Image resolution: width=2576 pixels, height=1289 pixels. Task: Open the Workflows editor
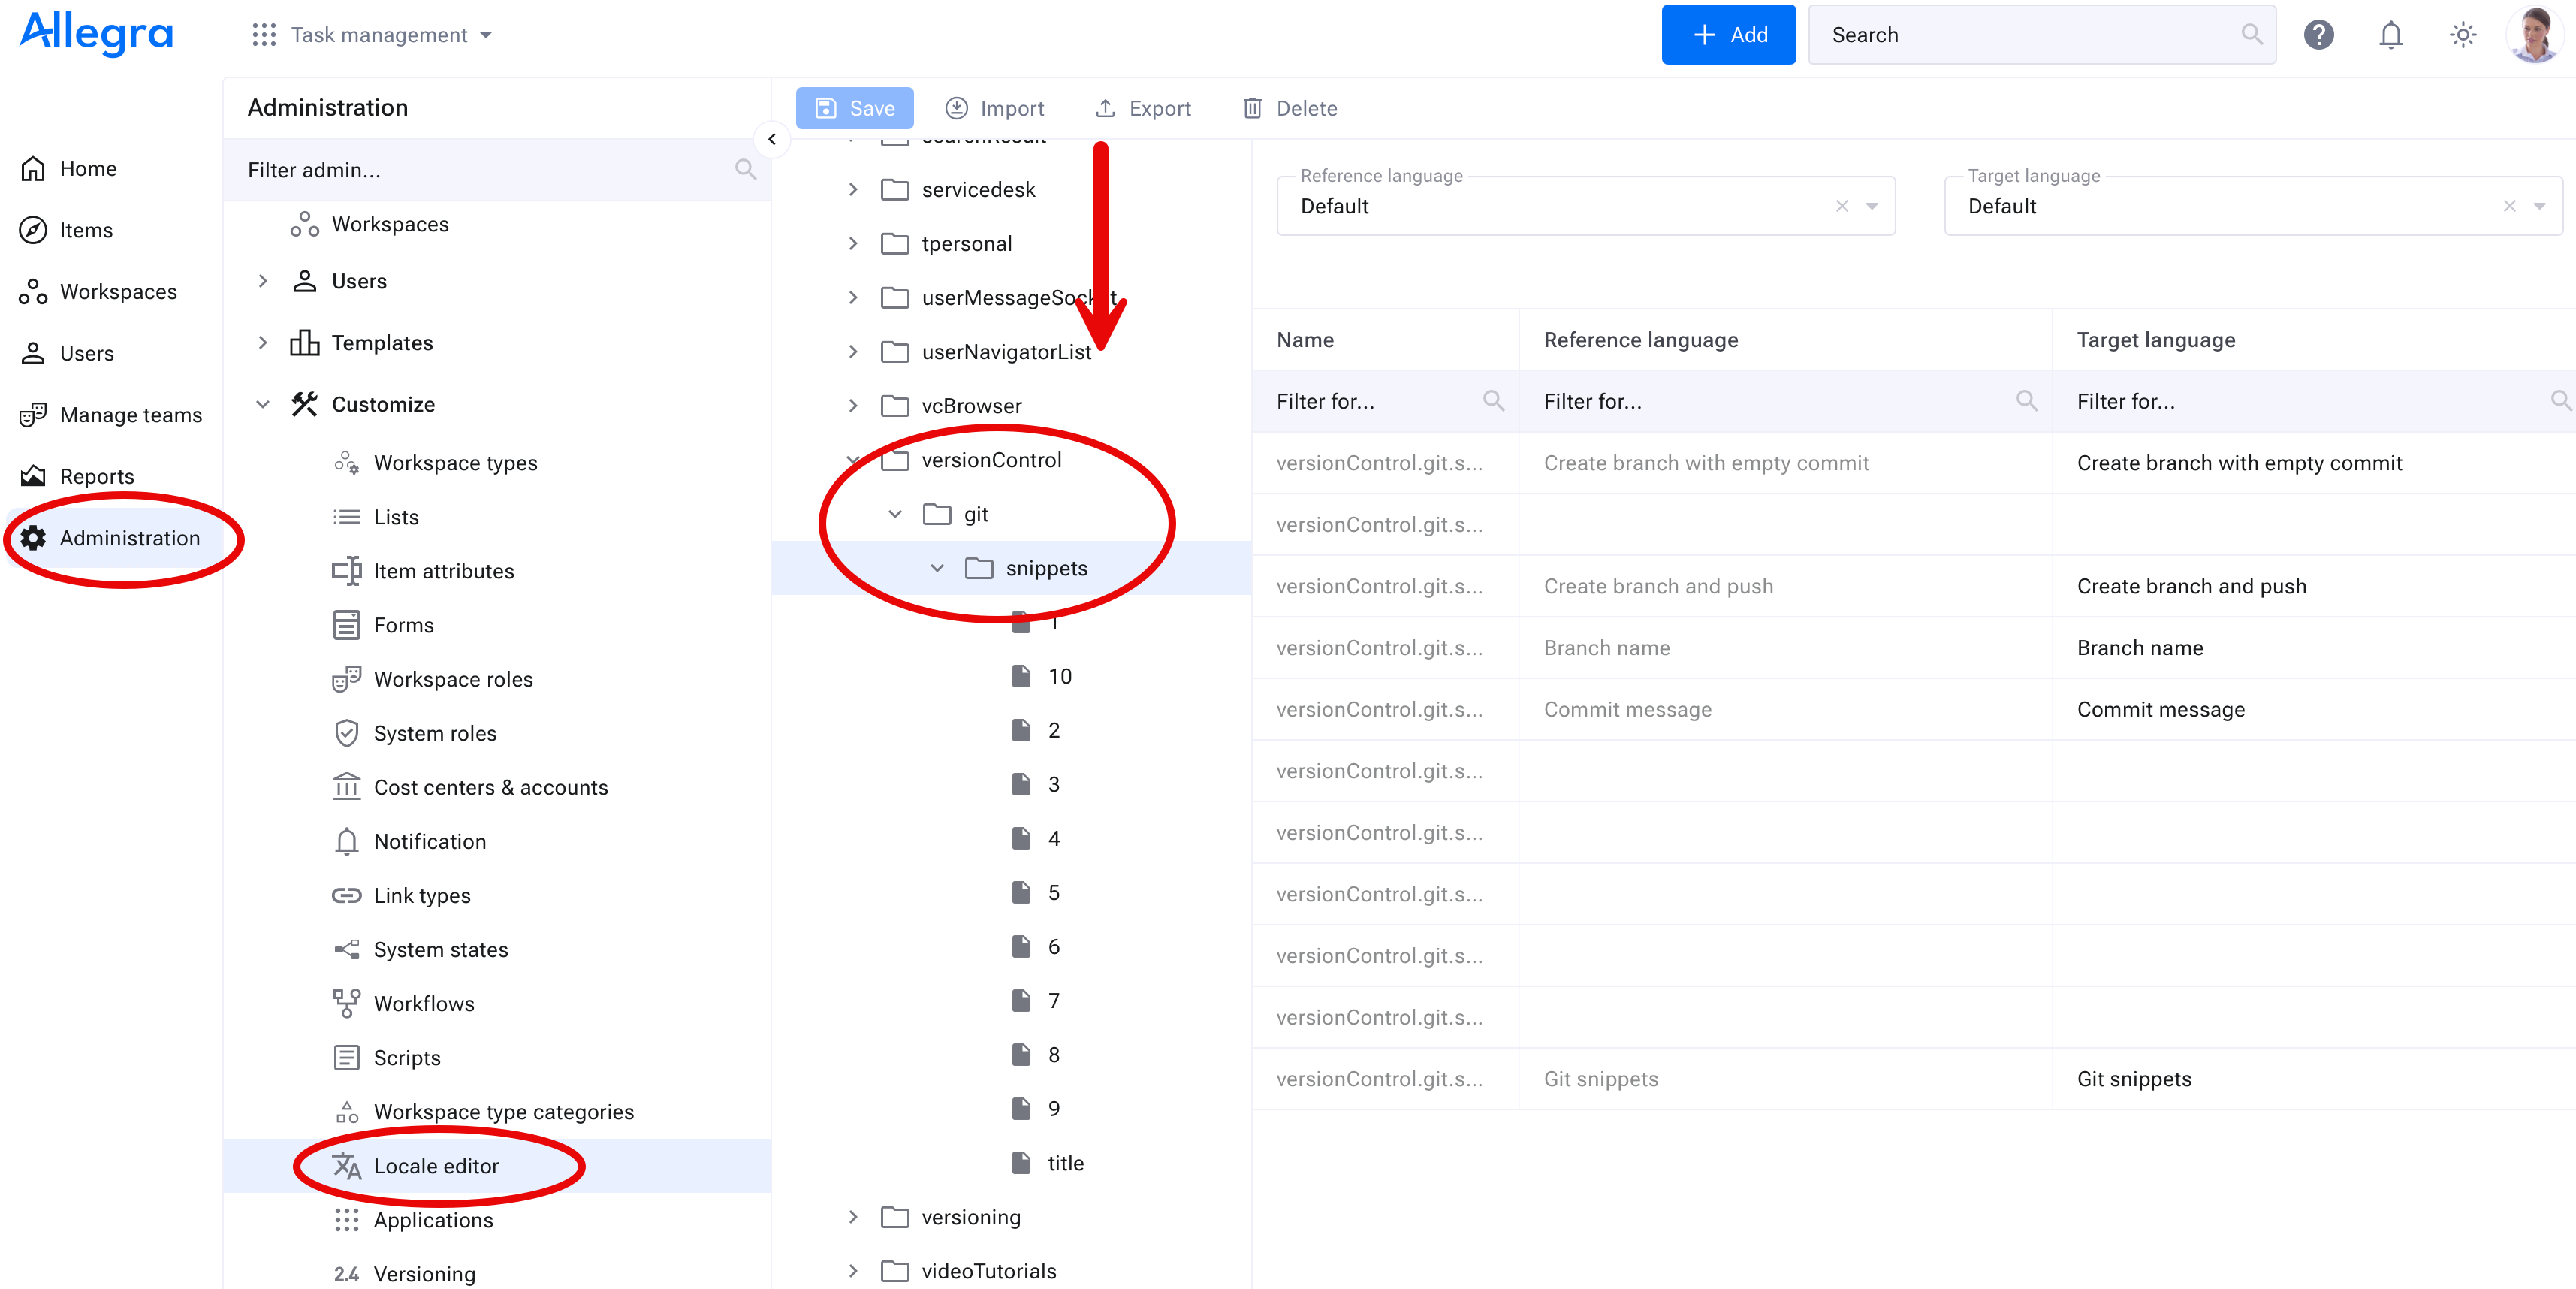click(x=424, y=1003)
